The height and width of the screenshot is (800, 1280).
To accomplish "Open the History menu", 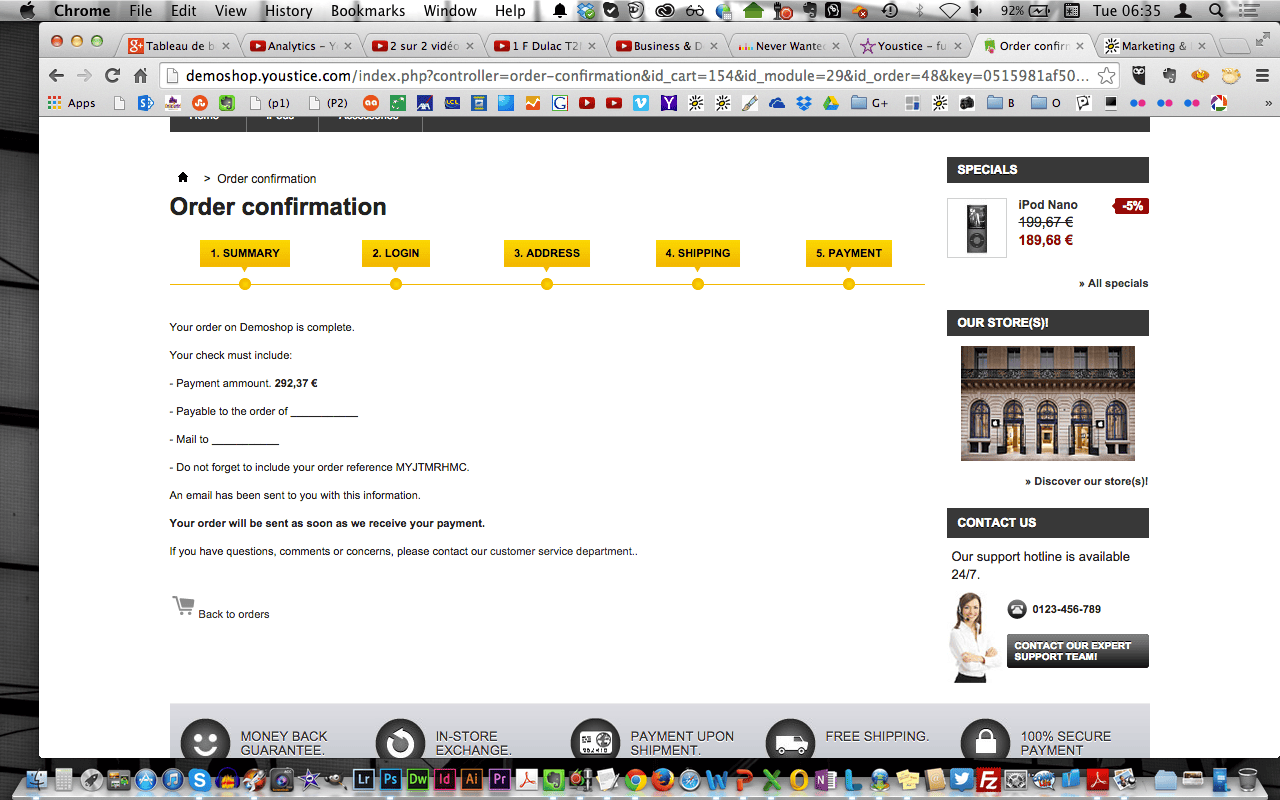I will tap(289, 11).
